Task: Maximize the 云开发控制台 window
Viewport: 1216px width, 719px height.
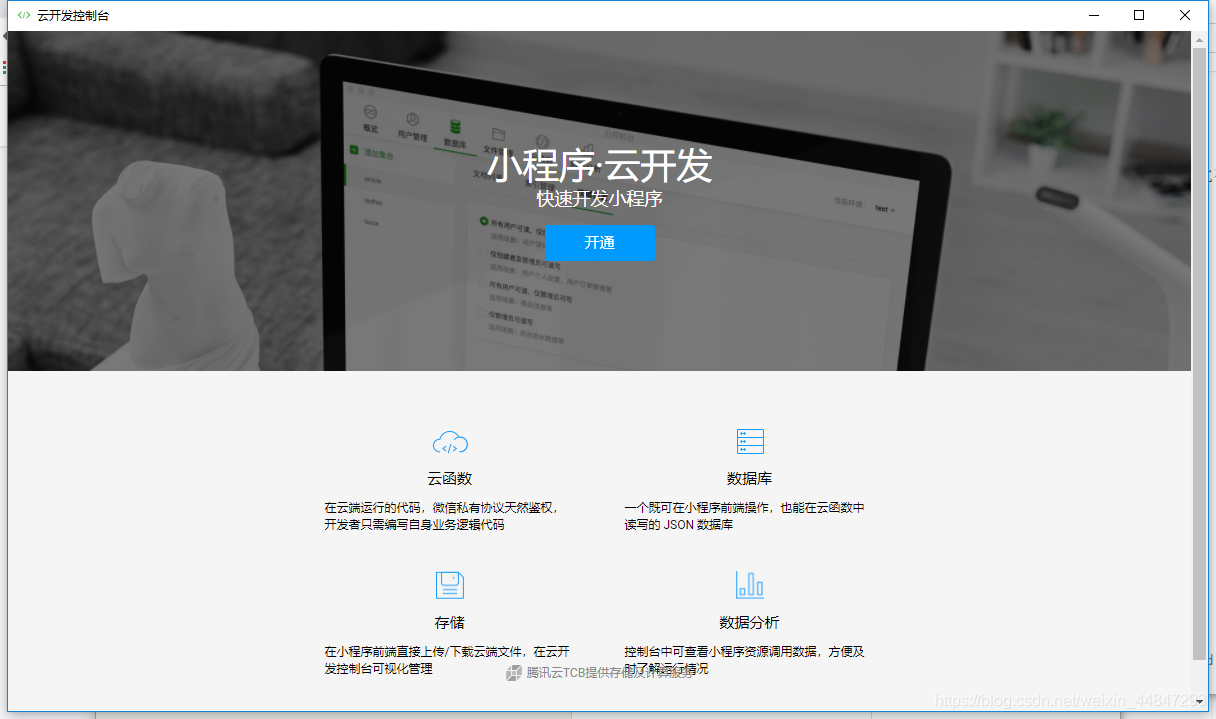Action: click(x=1139, y=15)
